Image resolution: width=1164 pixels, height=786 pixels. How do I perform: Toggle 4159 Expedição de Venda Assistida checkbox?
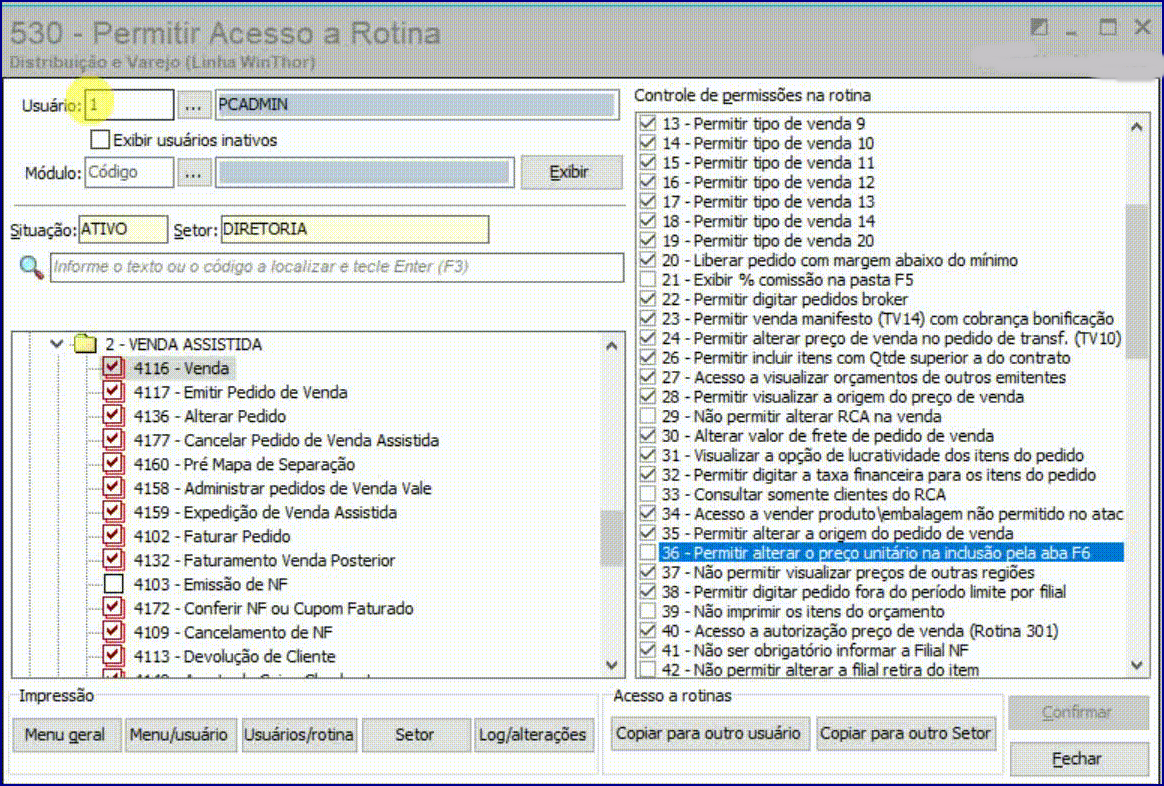coord(113,511)
